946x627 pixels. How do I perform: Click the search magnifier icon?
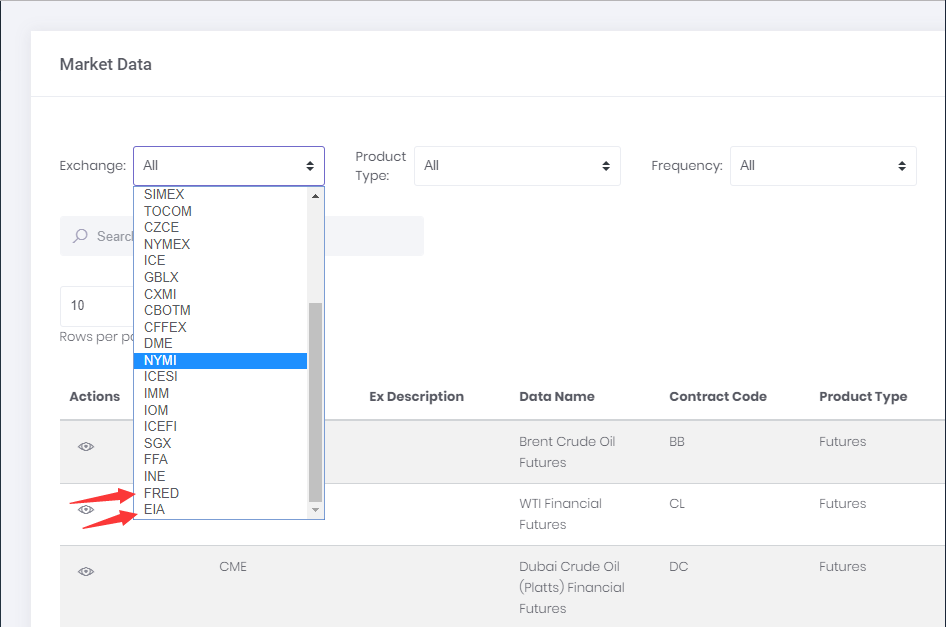(81, 236)
